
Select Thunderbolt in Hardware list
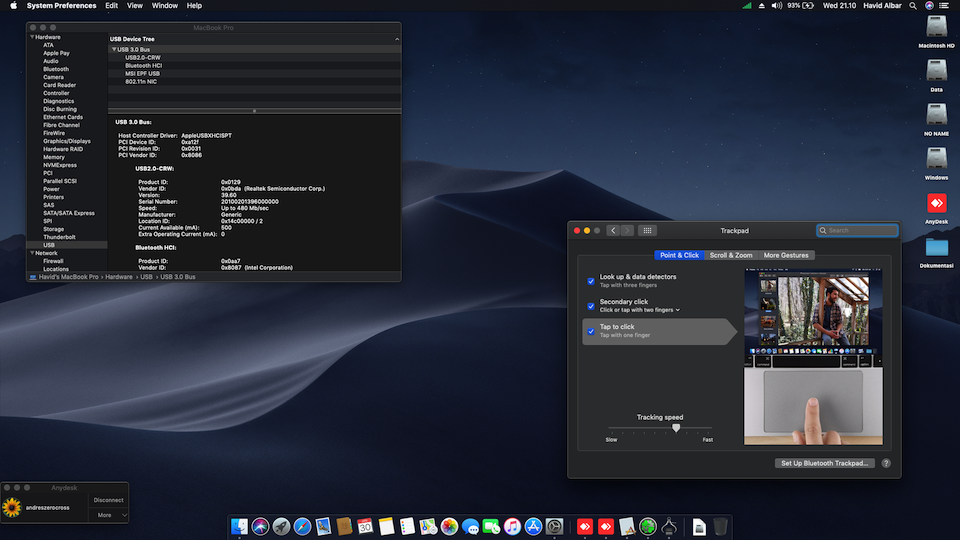59,237
